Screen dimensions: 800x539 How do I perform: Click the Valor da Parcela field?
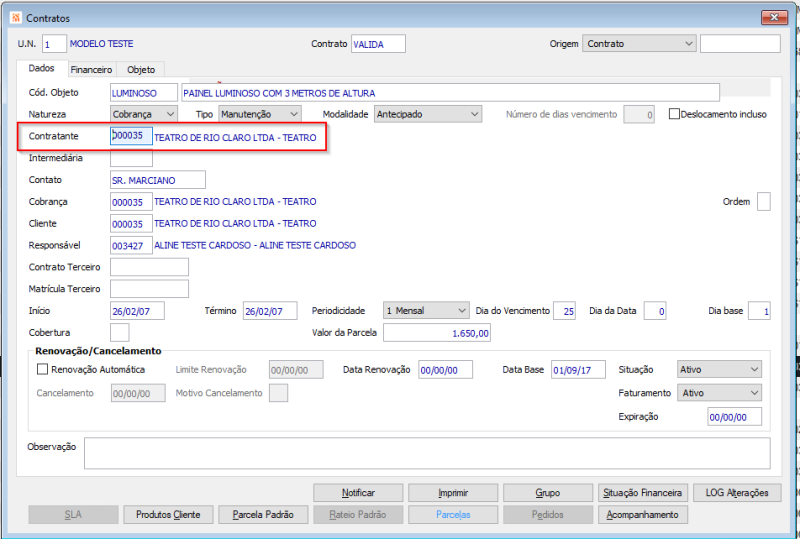pyautogui.click(x=437, y=333)
